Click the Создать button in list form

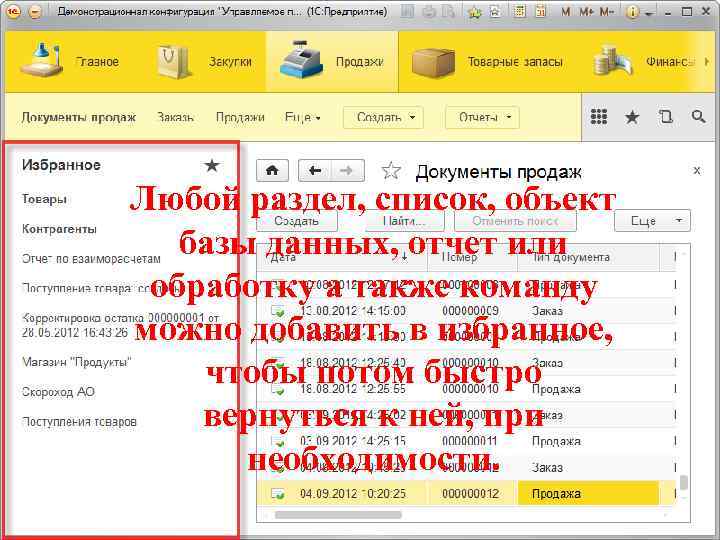(297, 221)
